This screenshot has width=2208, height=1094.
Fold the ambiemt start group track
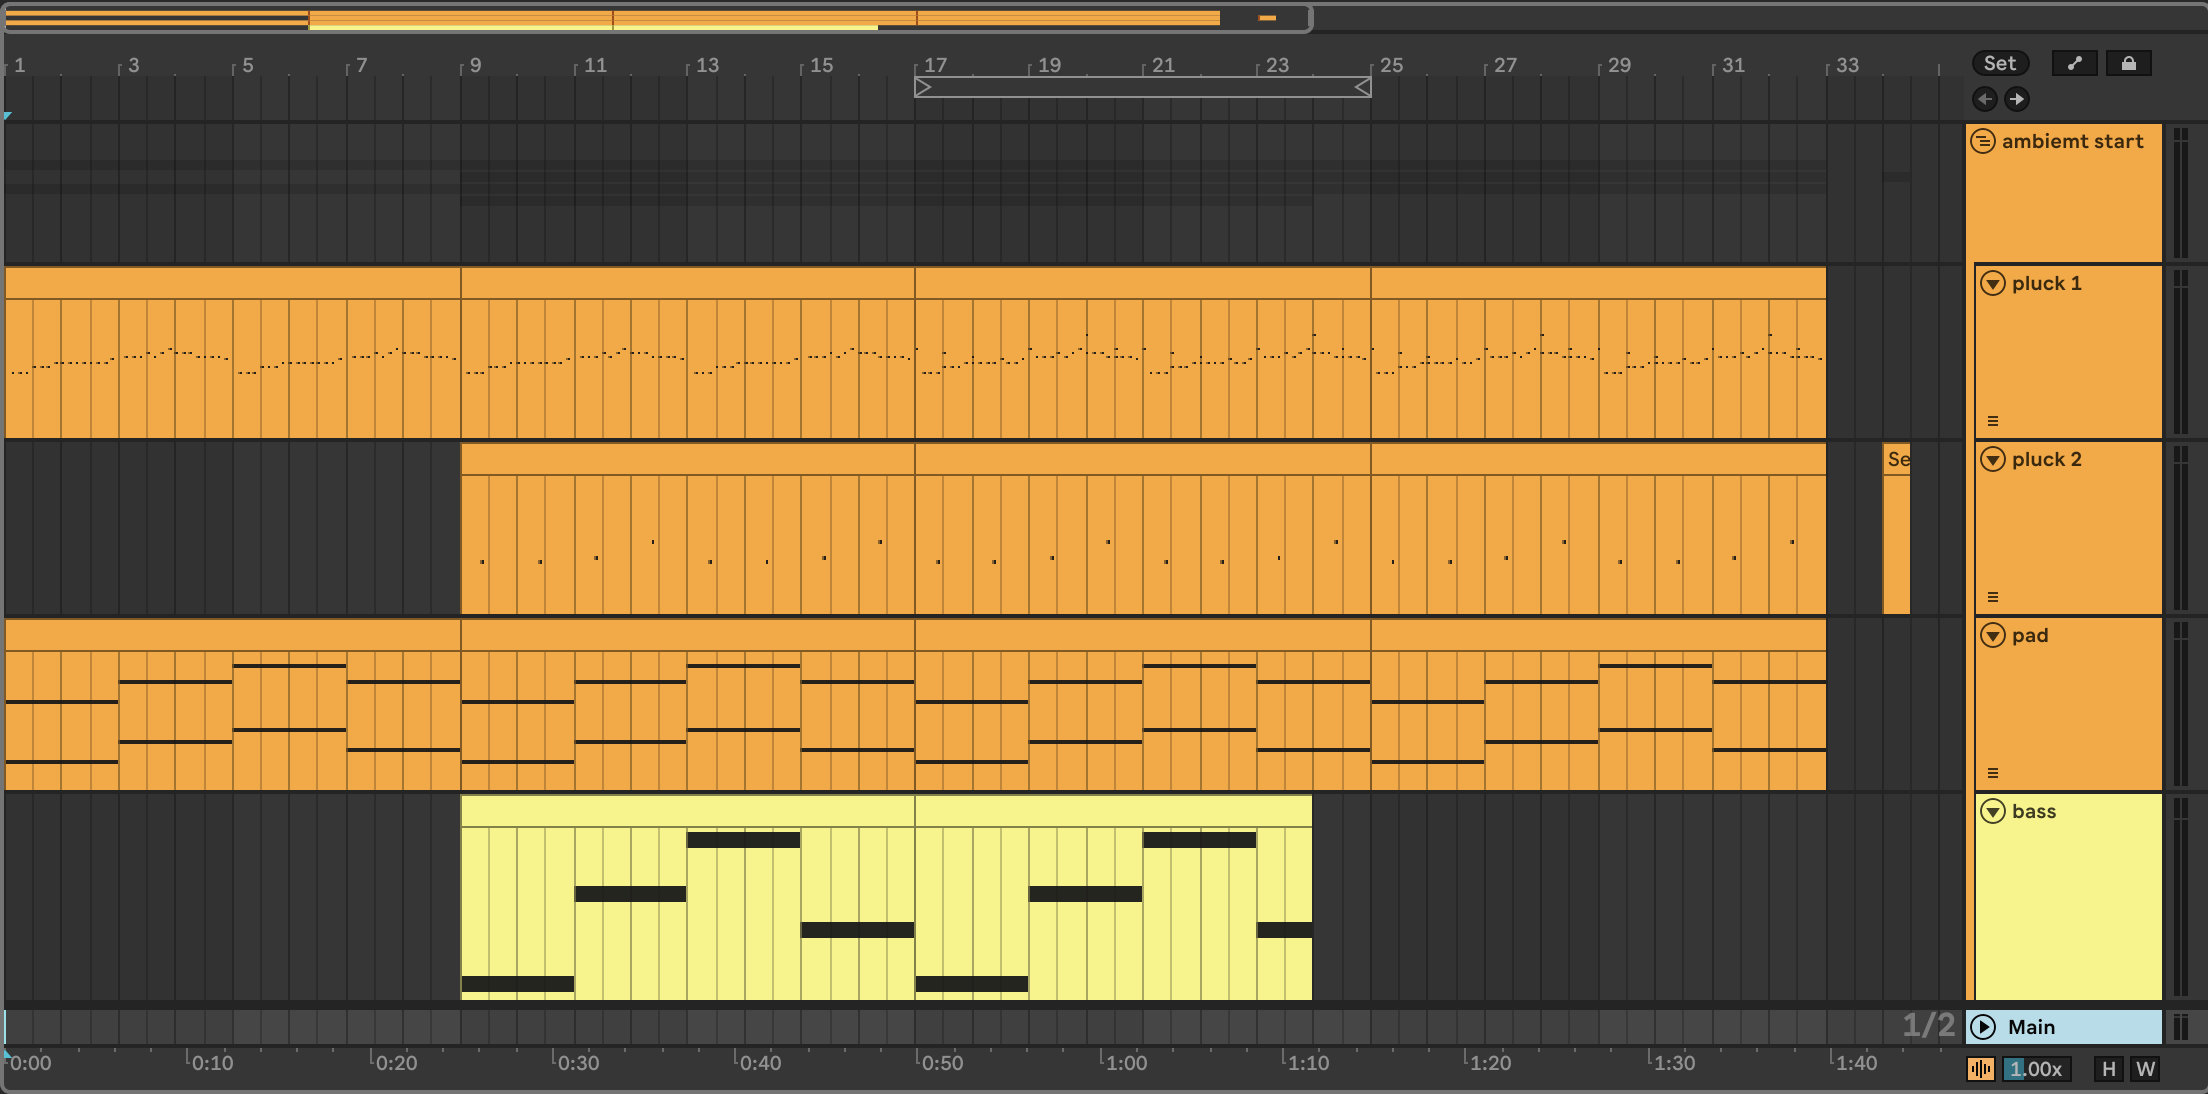(1982, 142)
